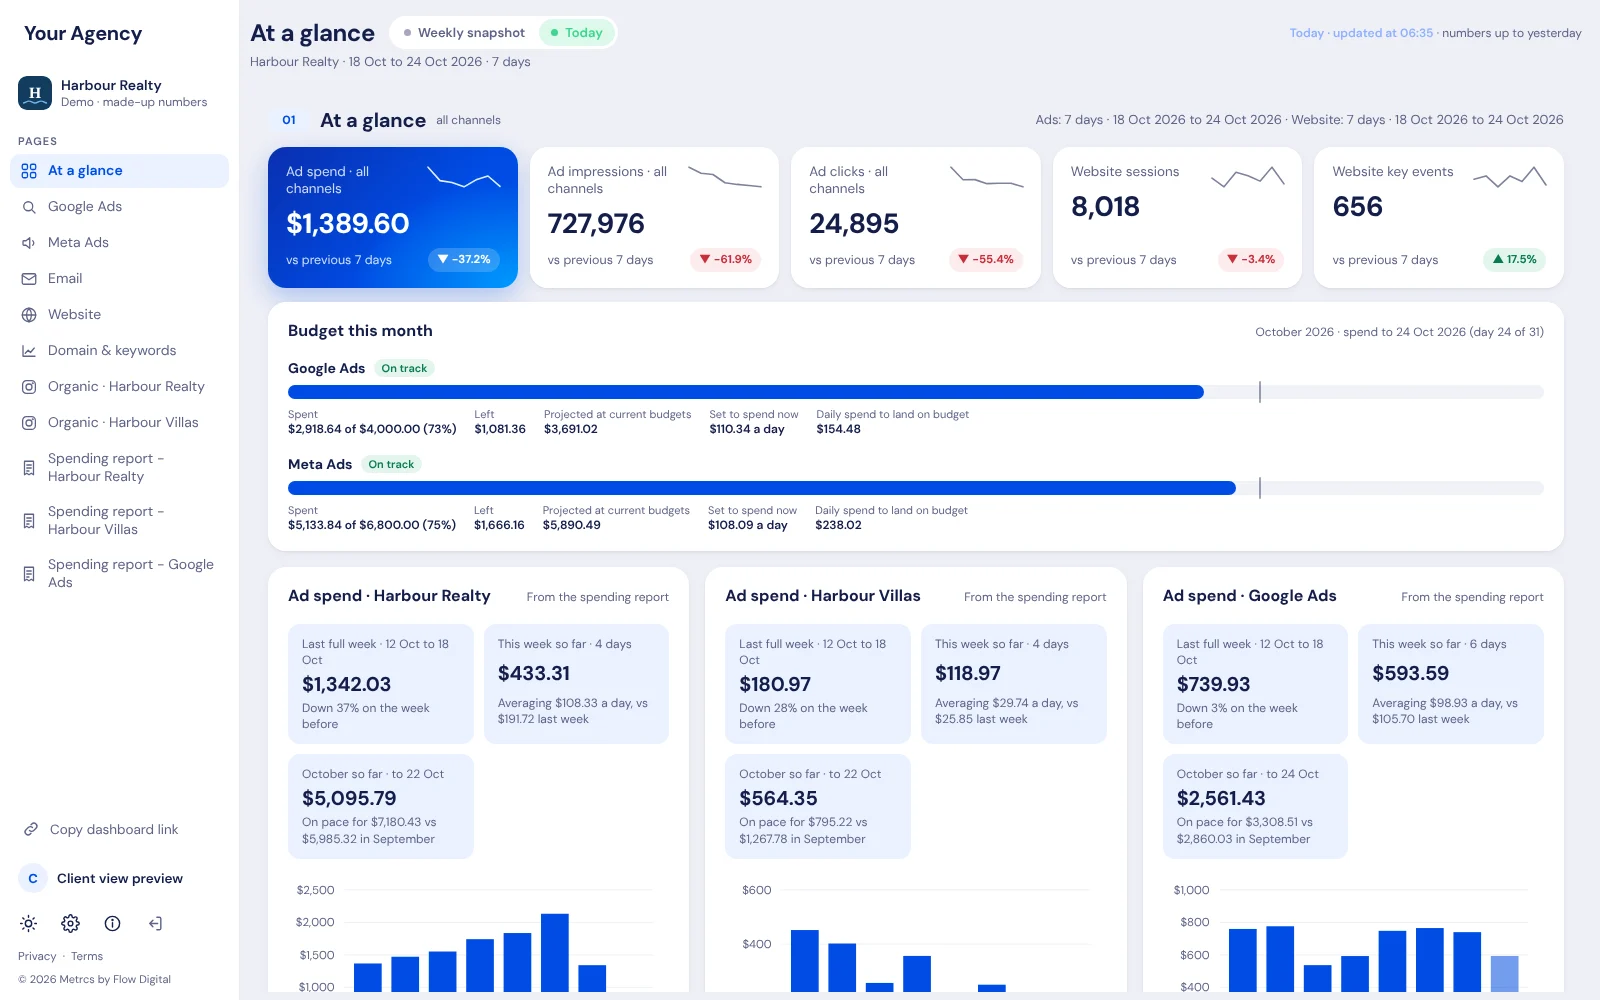
Task: Click the Harbour Realty demo account header
Action: 120,93
